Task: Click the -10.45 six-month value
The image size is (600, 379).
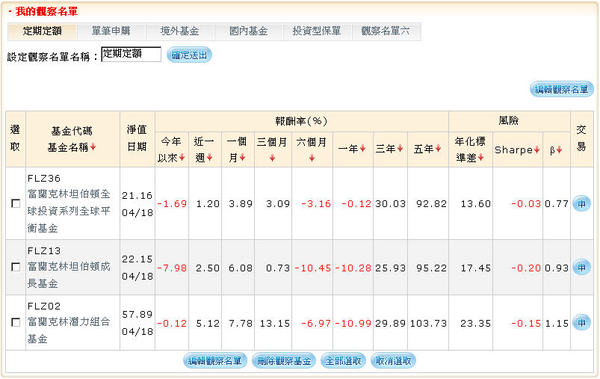Action: click(x=313, y=268)
